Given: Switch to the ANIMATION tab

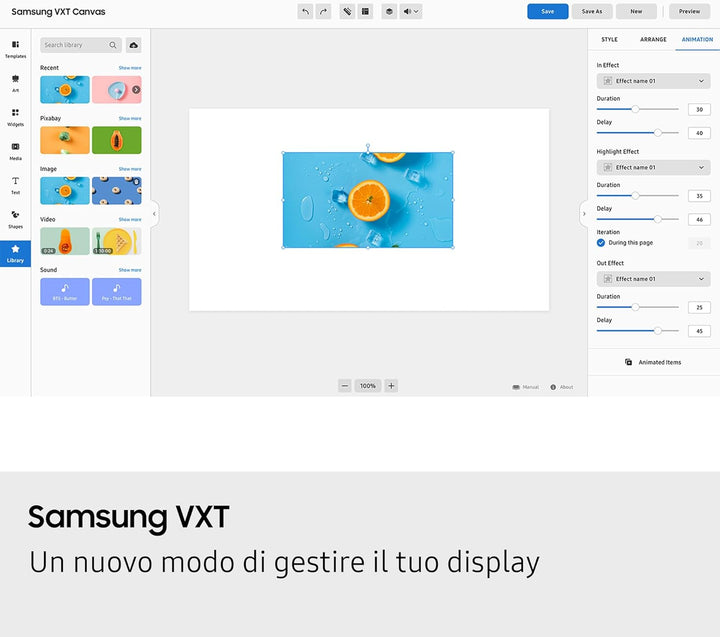Looking at the screenshot, I should click(x=697, y=39).
